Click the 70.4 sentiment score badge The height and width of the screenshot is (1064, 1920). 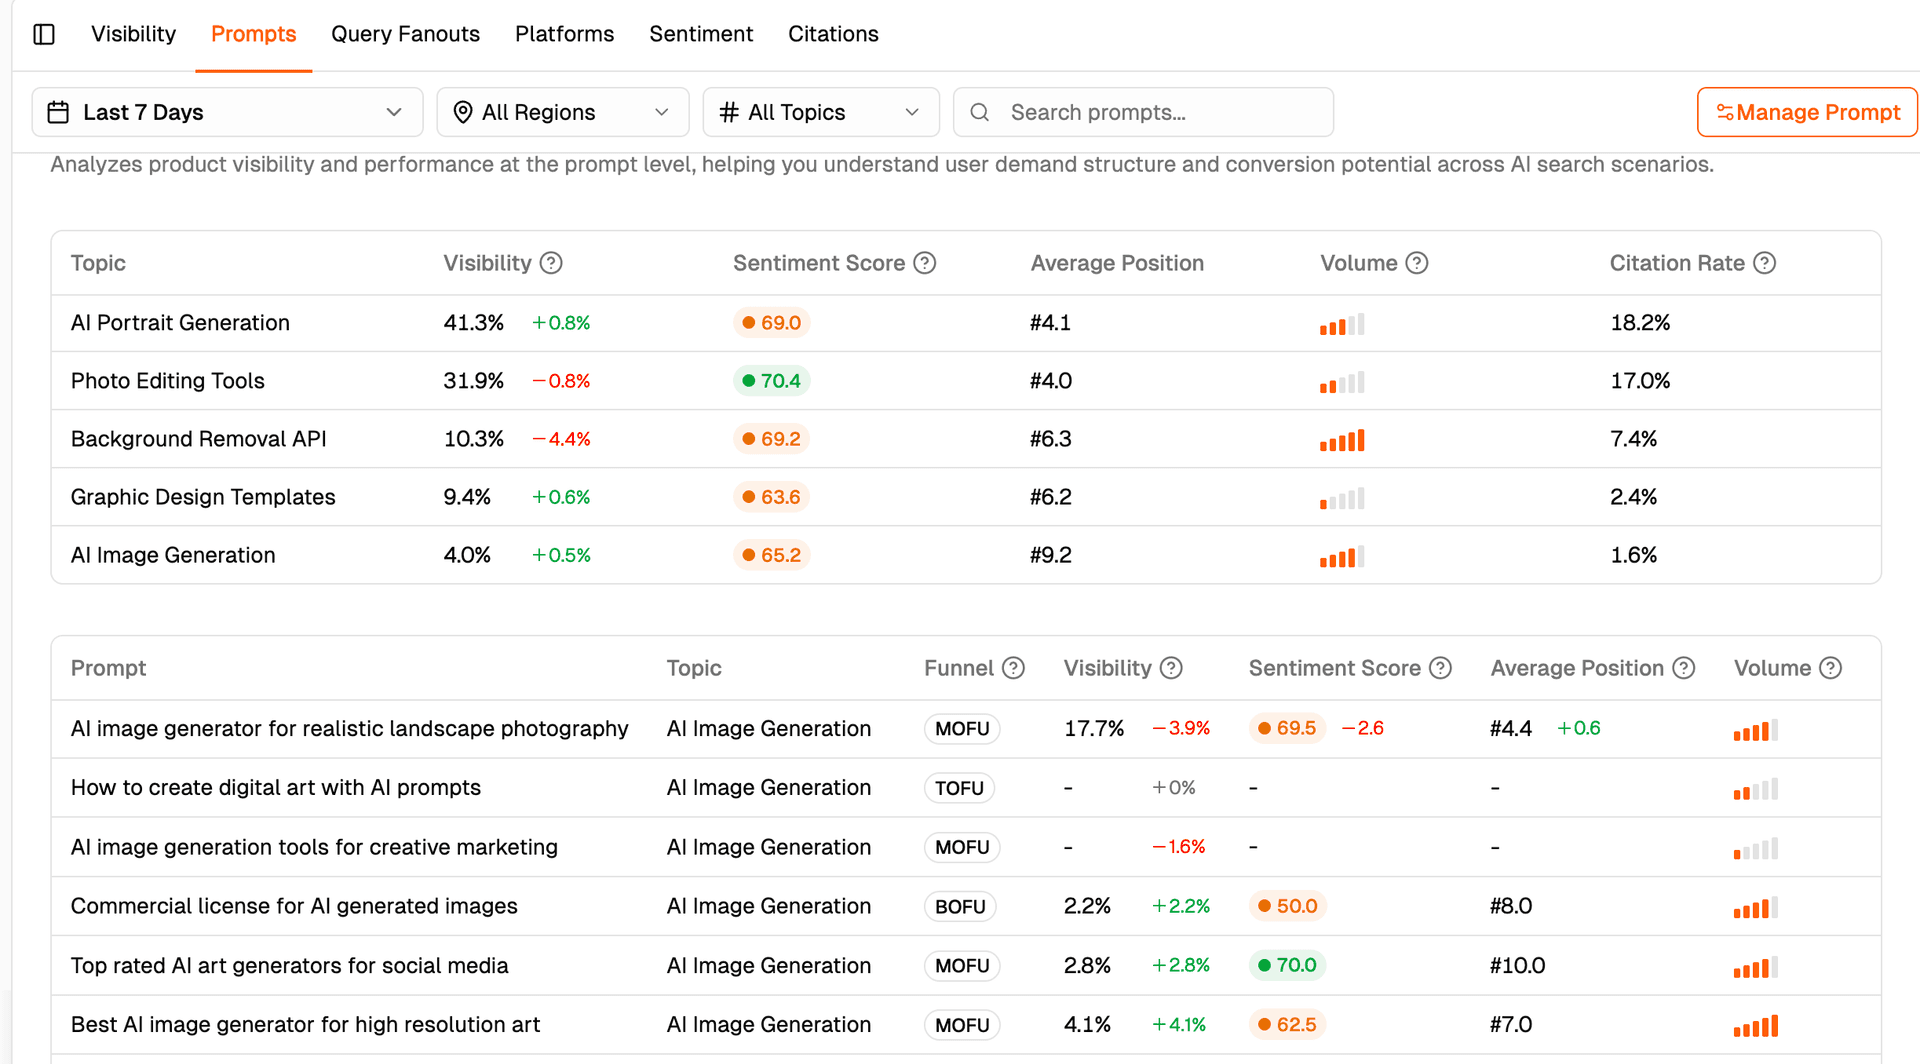(771, 381)
